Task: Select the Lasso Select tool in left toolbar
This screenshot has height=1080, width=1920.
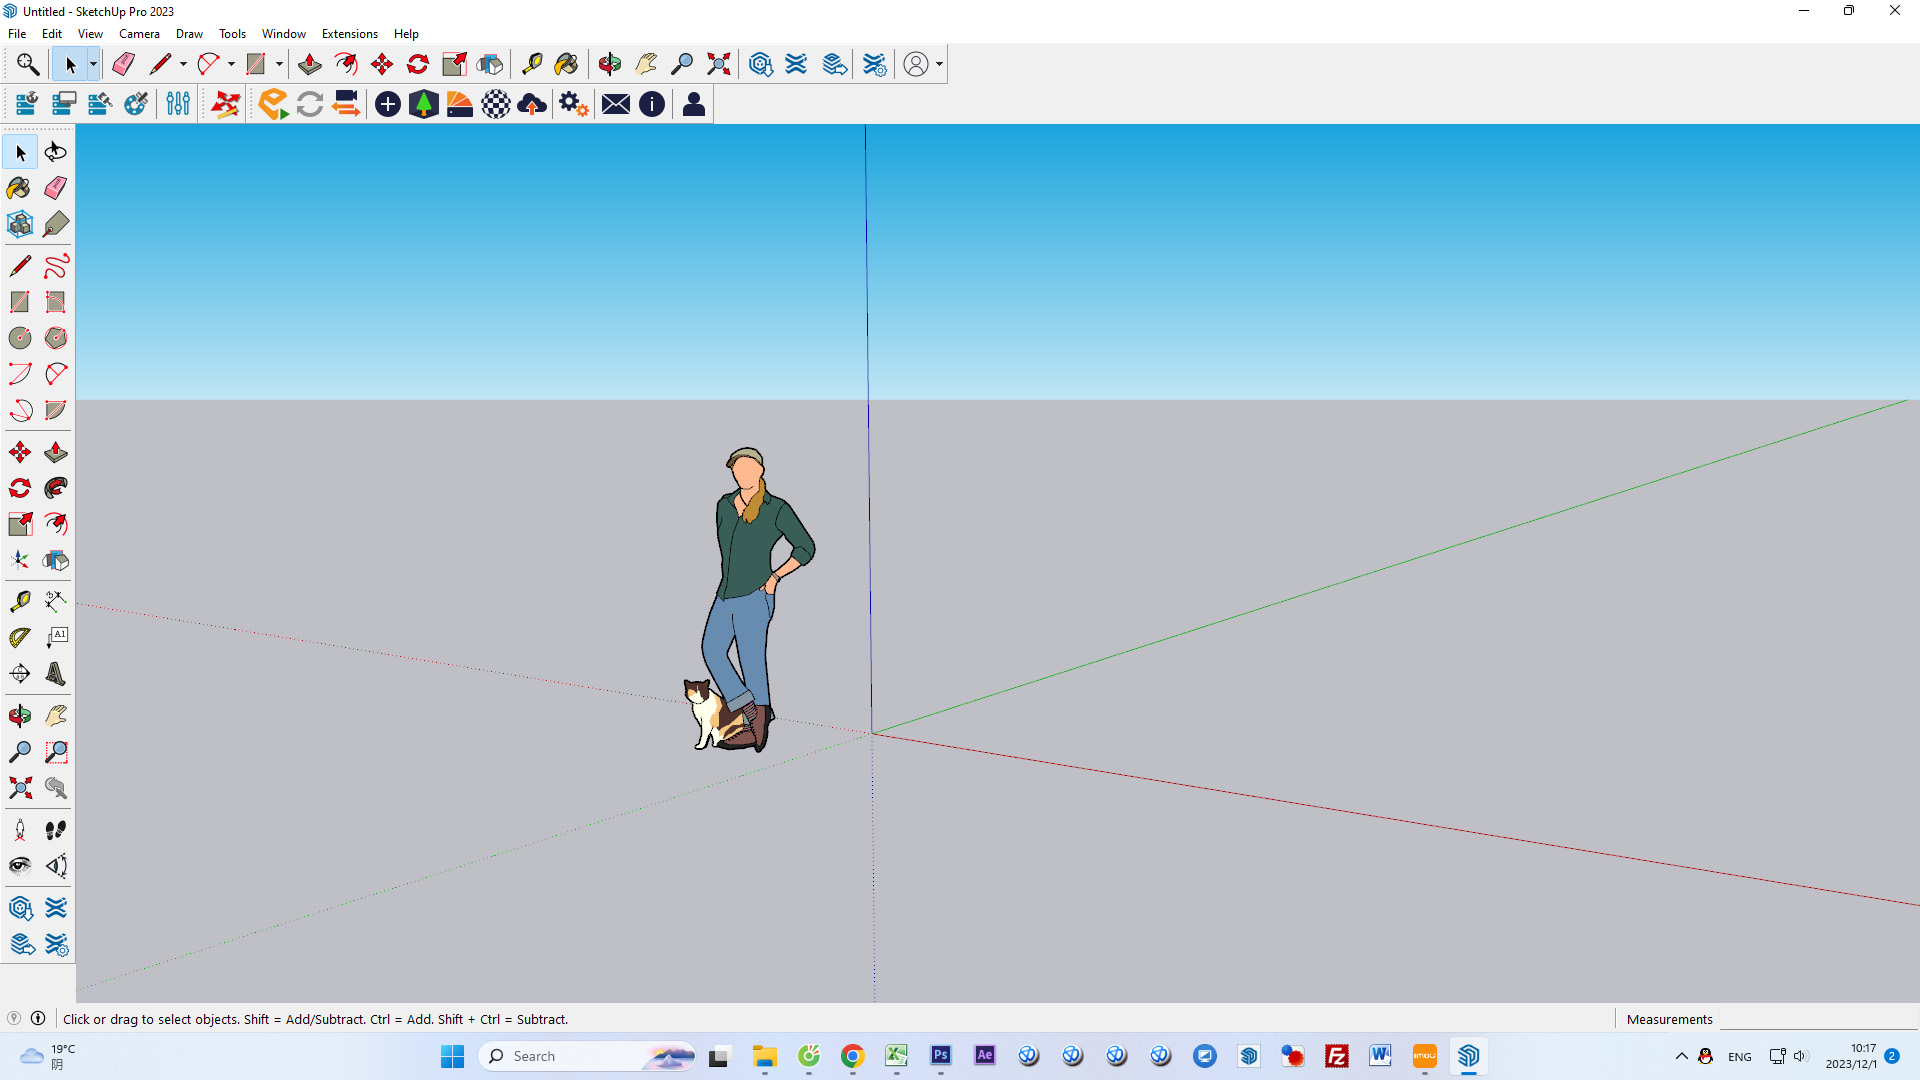Action: pyautogui.click(x=56, y=152)
